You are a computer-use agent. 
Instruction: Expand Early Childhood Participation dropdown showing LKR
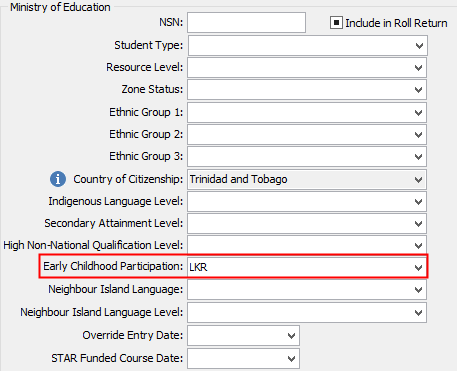307,267
